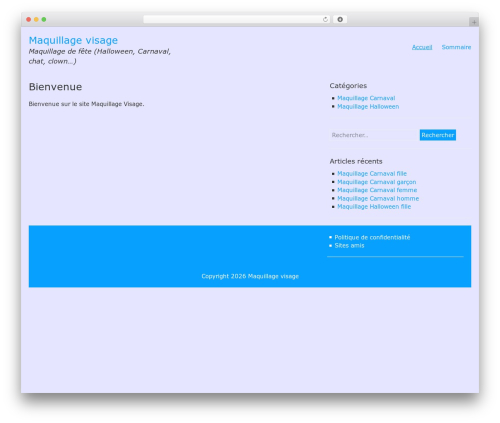Maximize the window with green button
Screen dimensions: 500x423
(x=44, y=19)
